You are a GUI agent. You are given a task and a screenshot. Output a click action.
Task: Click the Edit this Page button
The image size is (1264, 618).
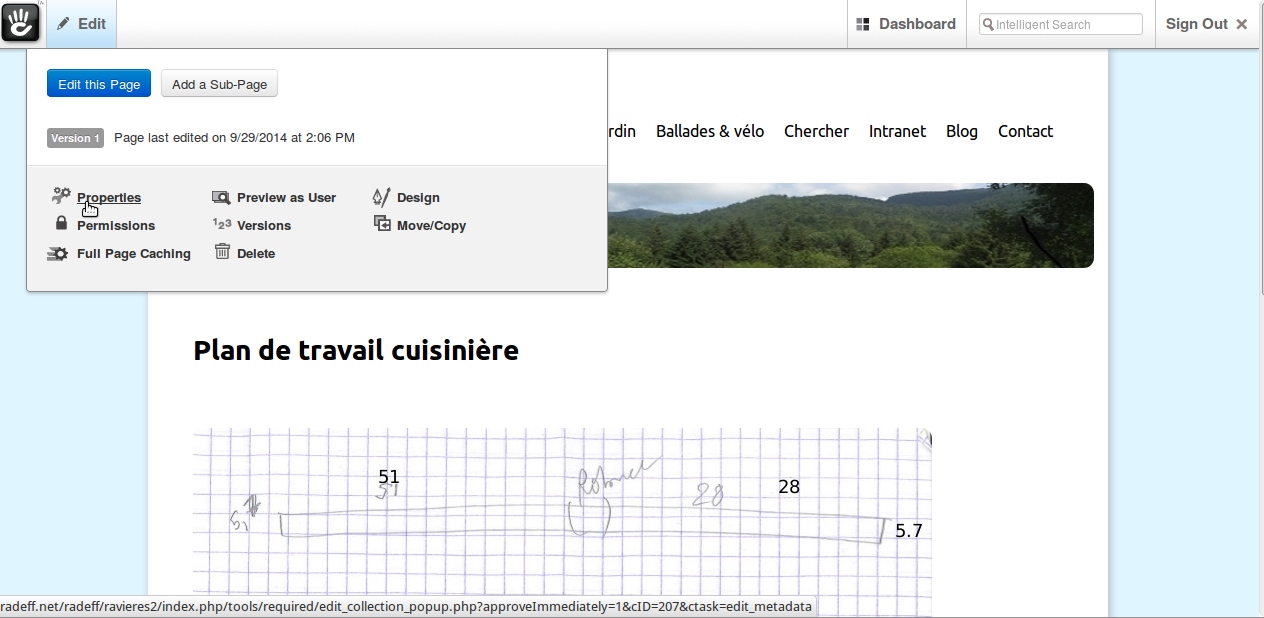99,84
